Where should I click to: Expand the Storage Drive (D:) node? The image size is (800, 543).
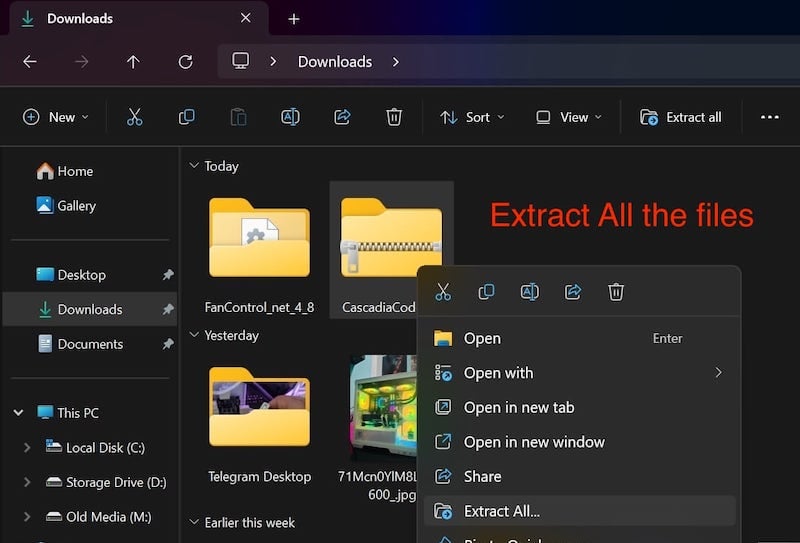click(x=27, y=482)
